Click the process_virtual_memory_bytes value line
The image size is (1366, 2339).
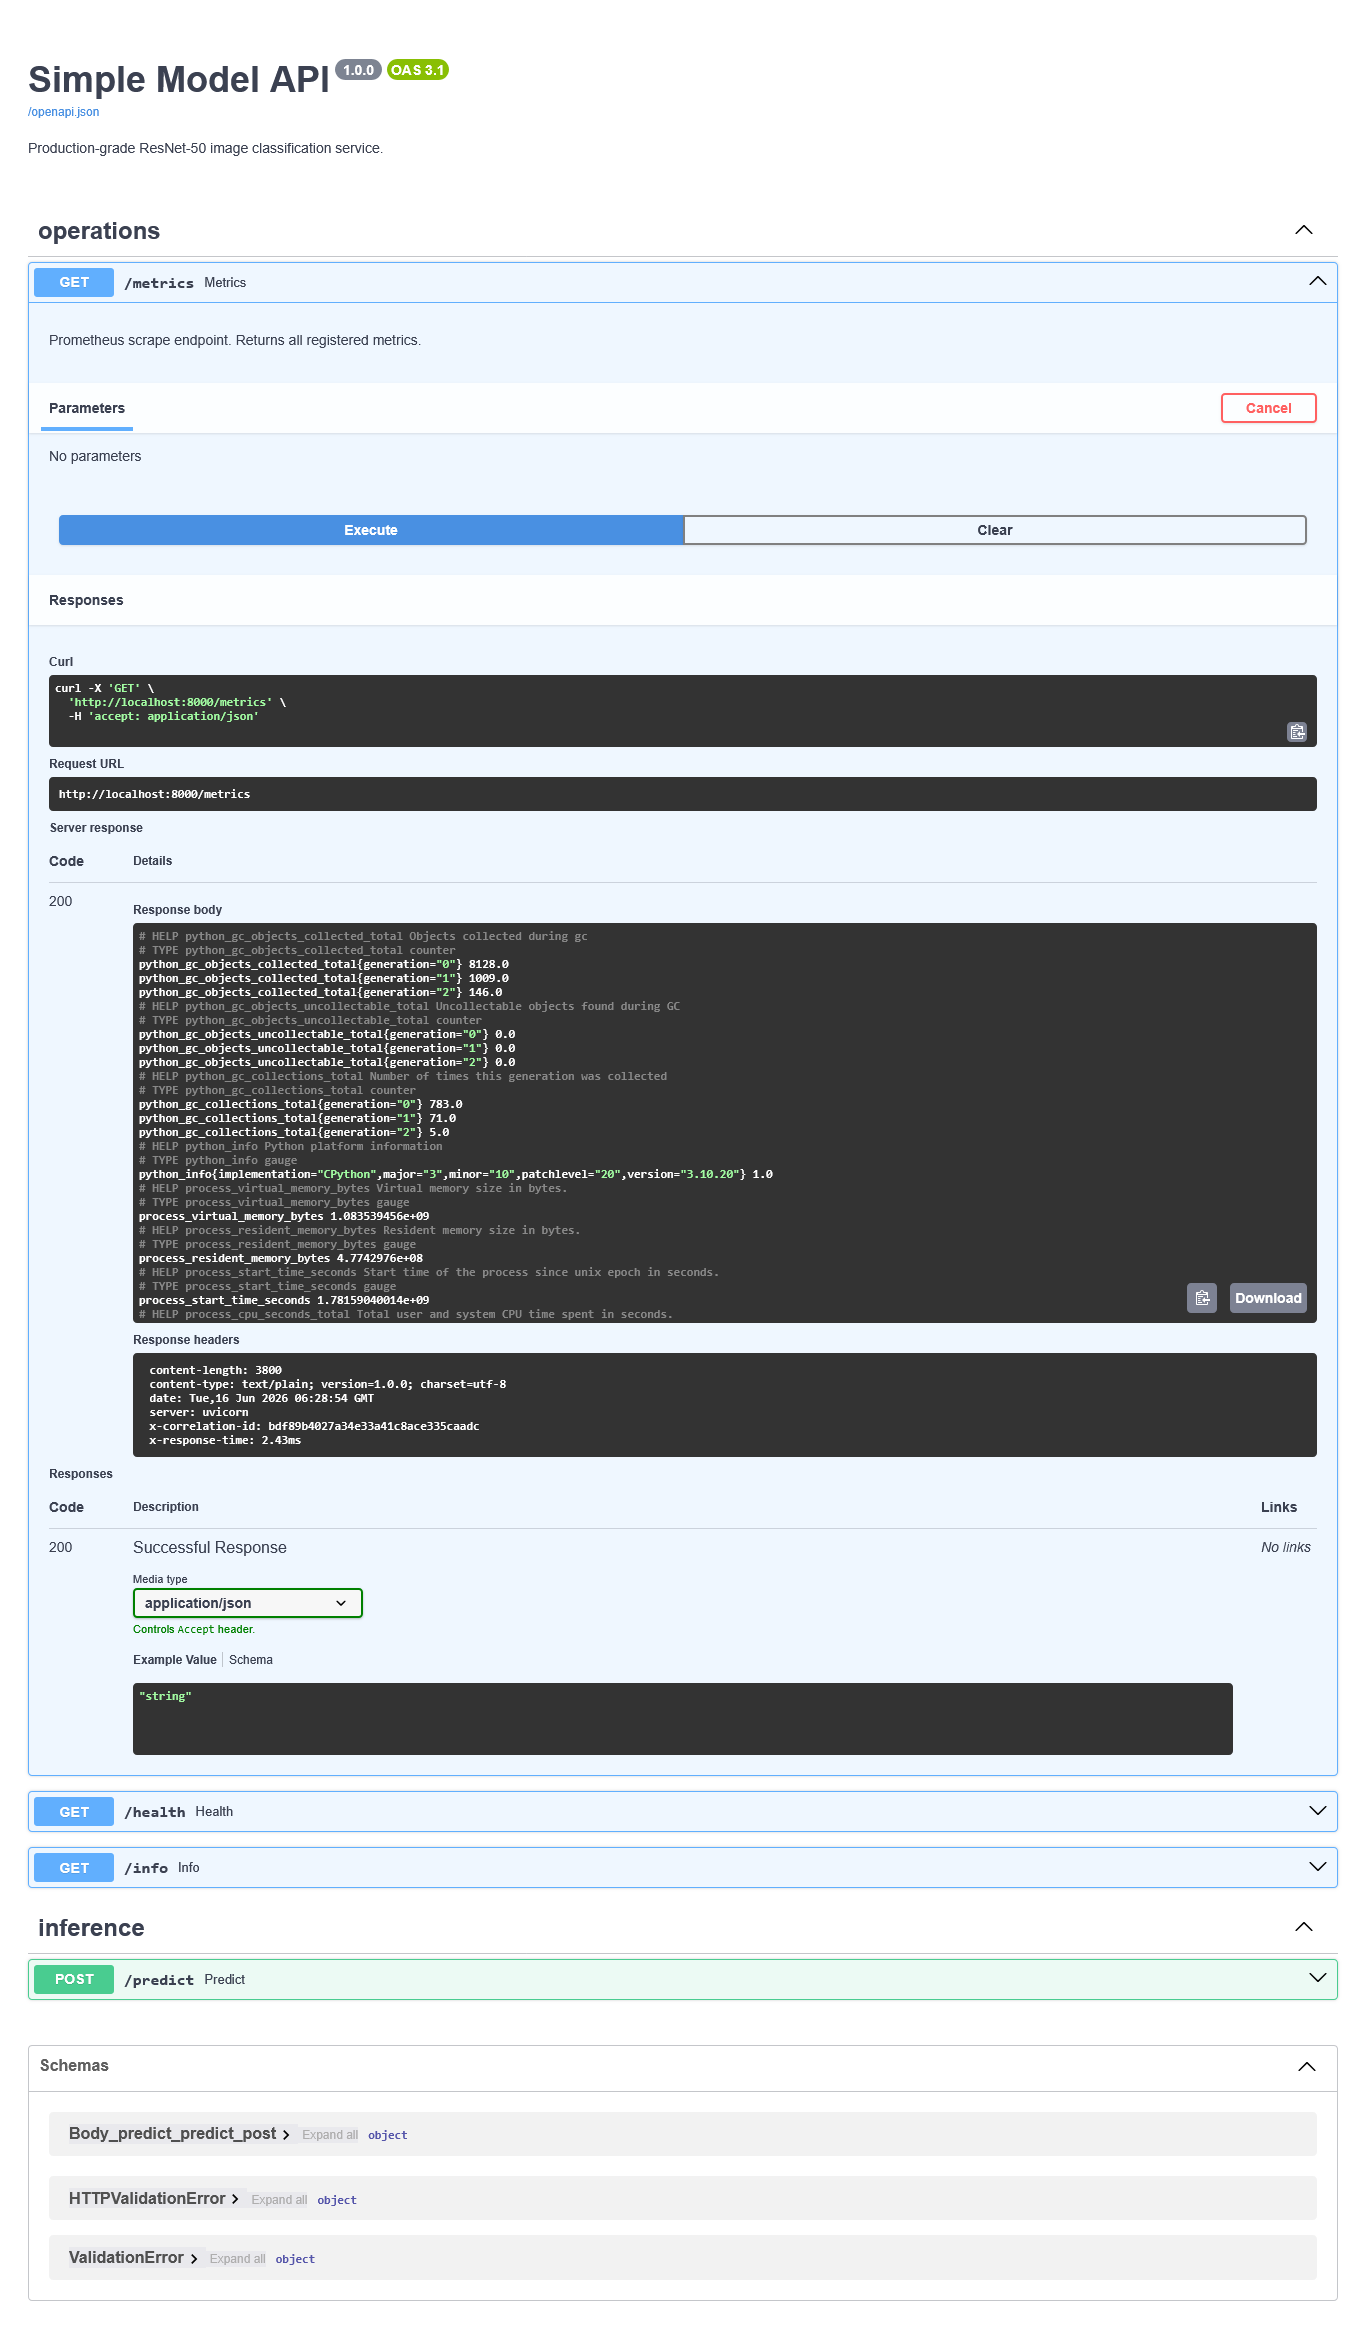(x=284, y=1216)
